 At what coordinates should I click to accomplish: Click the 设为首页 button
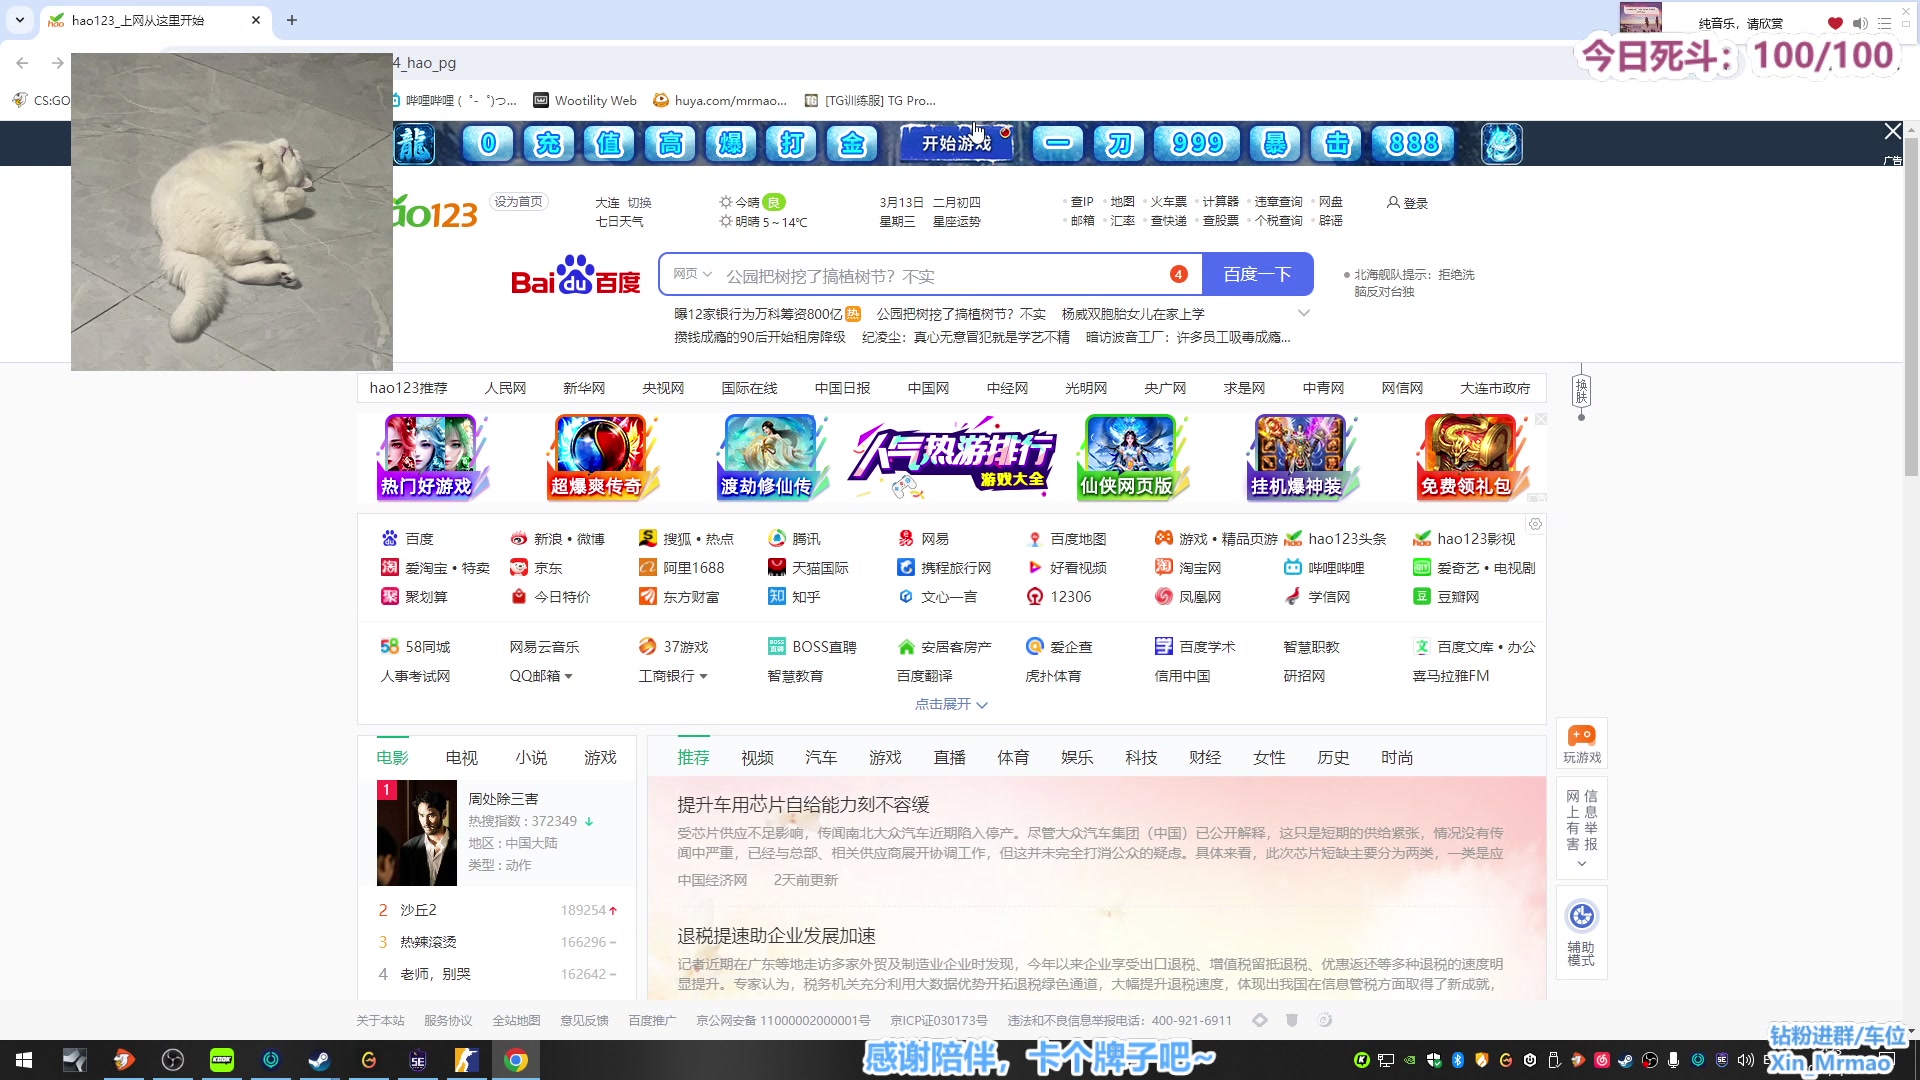tap(518, 202)
